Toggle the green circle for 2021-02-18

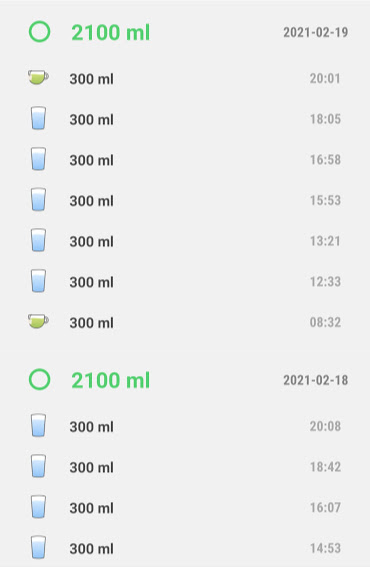point(39,379)
